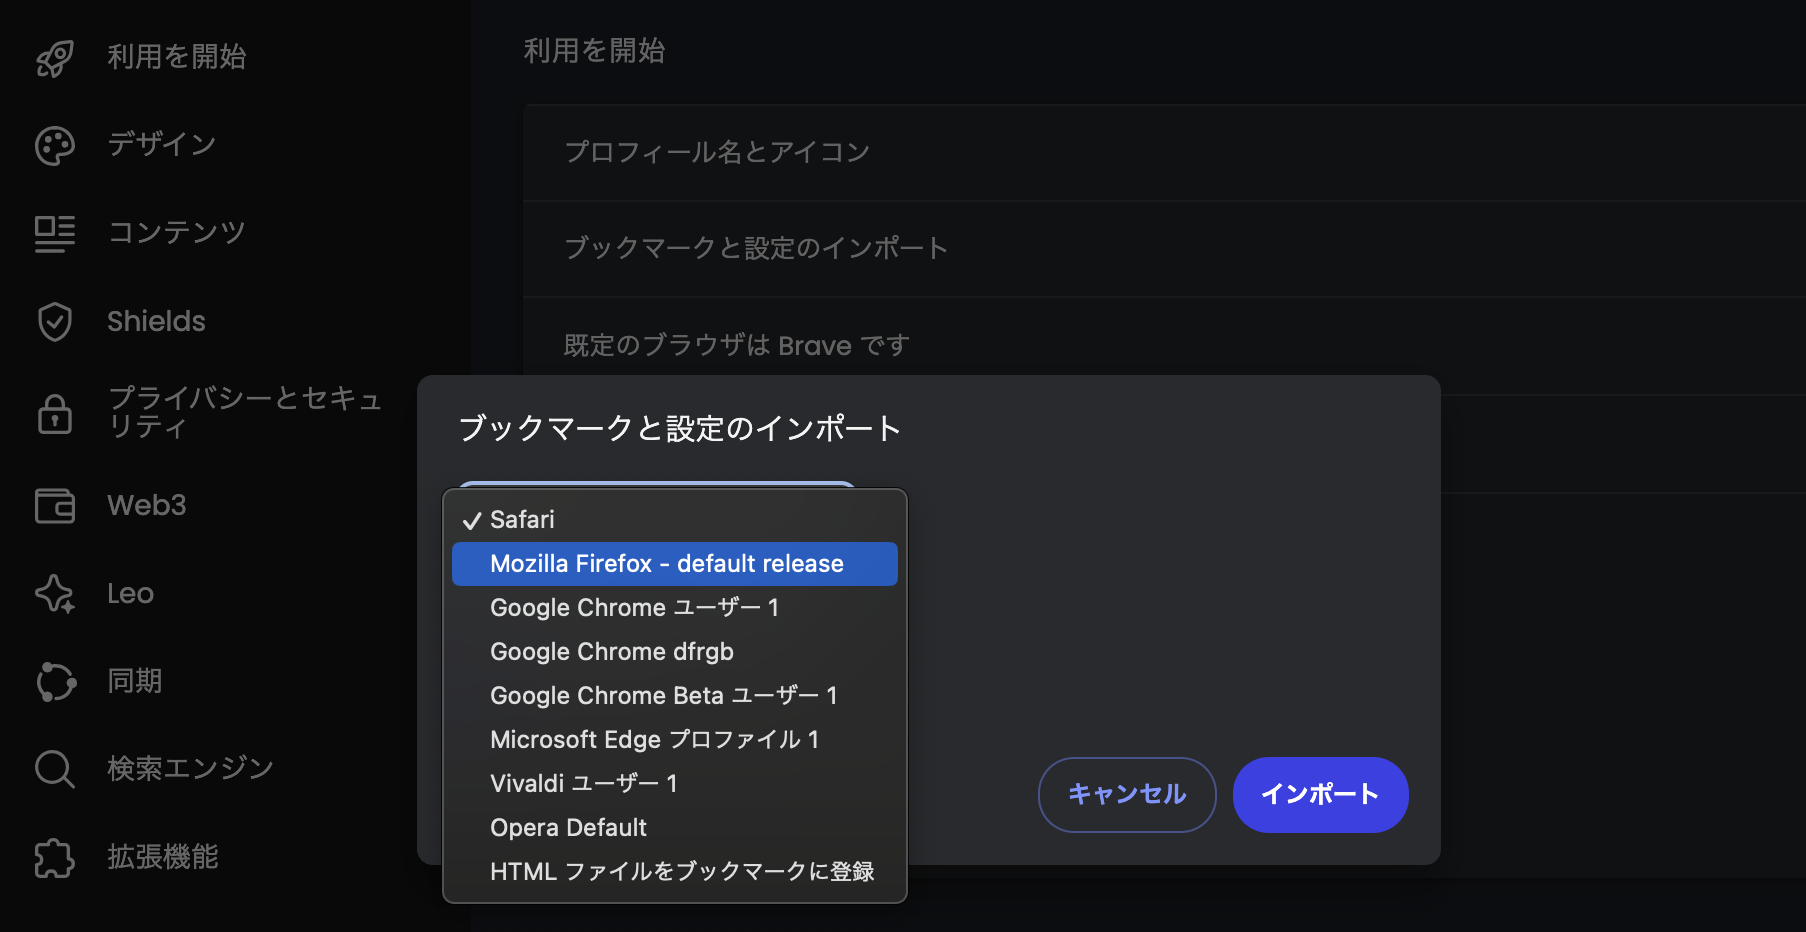Go to 同期 settings
Screen dimensions: 1806x932
pos(135,681)
